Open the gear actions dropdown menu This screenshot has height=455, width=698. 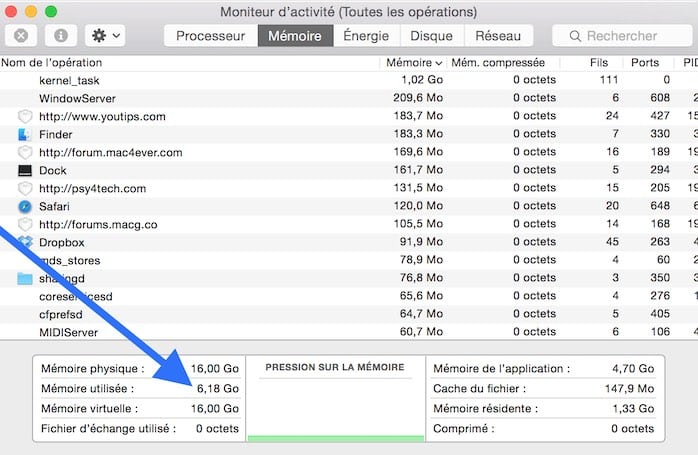(x=105, y=36)
